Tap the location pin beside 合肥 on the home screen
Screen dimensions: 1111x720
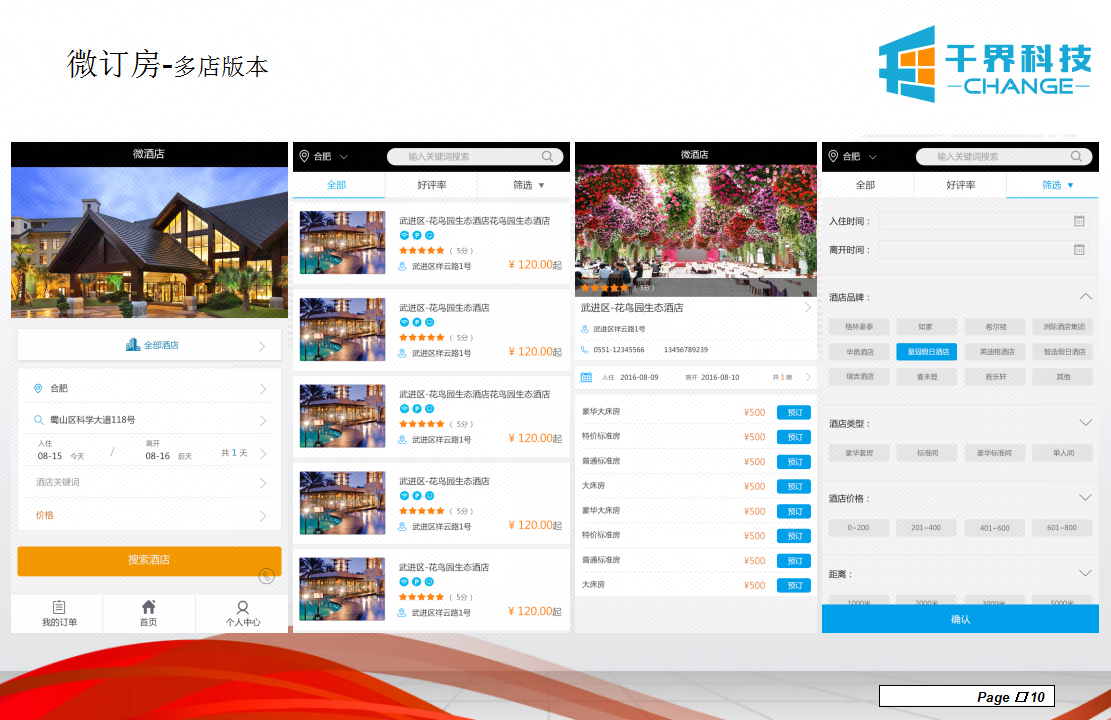(x=38, y=388)
